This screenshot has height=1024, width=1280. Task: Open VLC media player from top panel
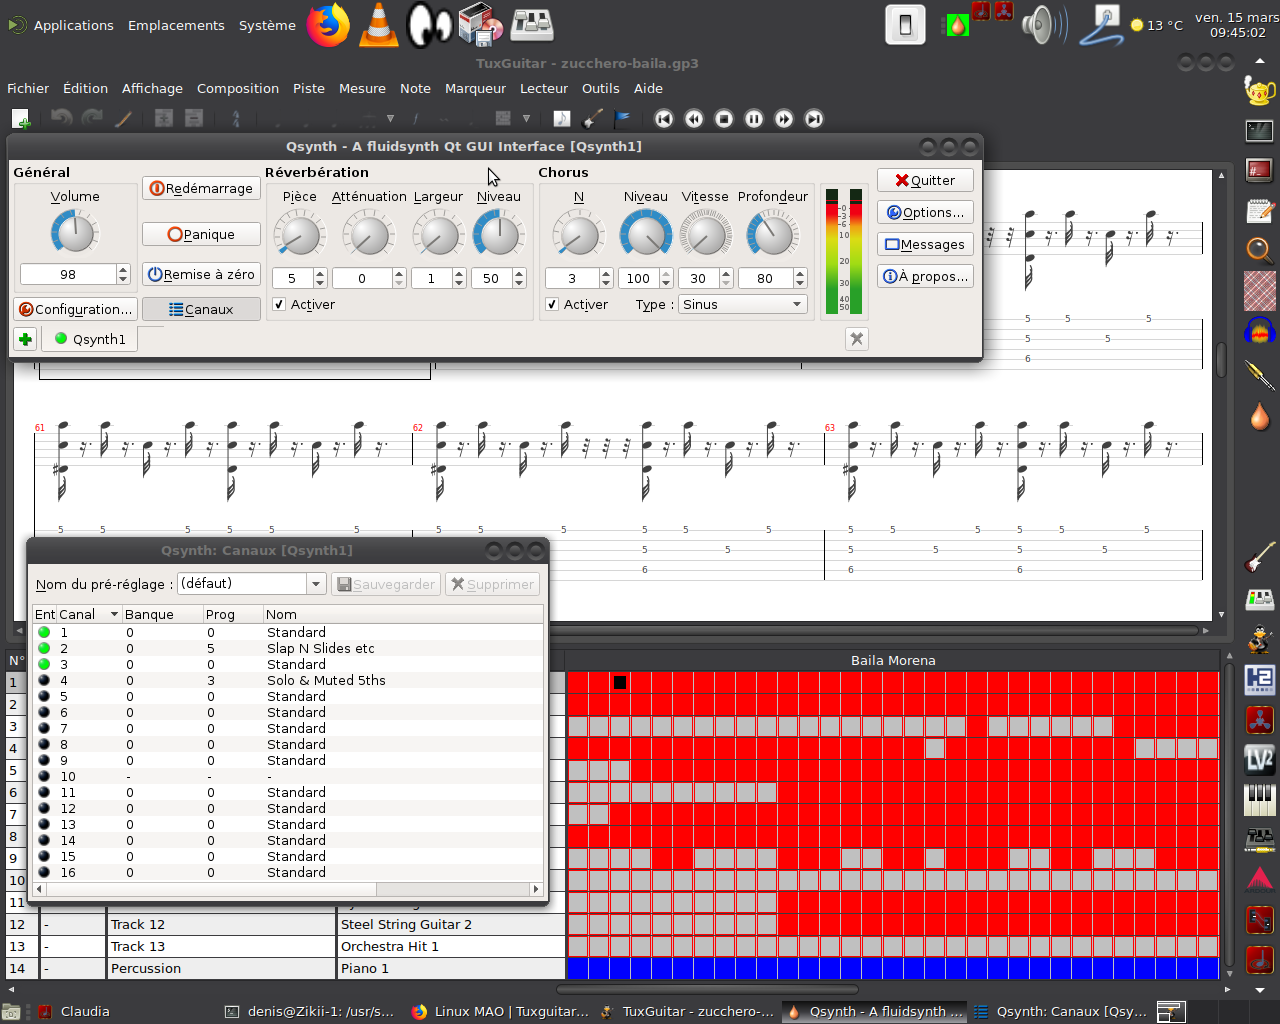point(378,25)
